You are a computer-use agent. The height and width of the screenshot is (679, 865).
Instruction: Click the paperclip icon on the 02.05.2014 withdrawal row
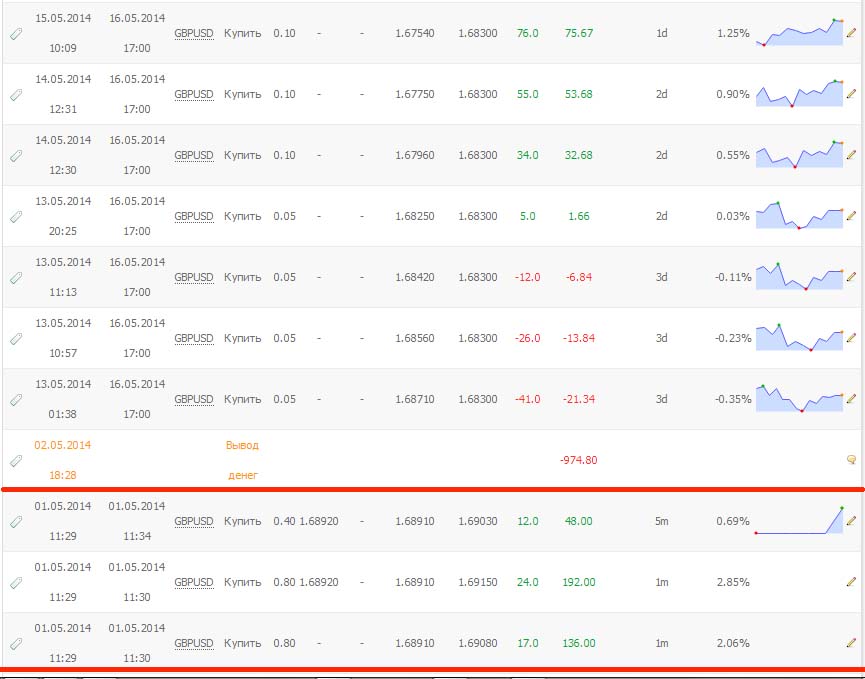16,461
